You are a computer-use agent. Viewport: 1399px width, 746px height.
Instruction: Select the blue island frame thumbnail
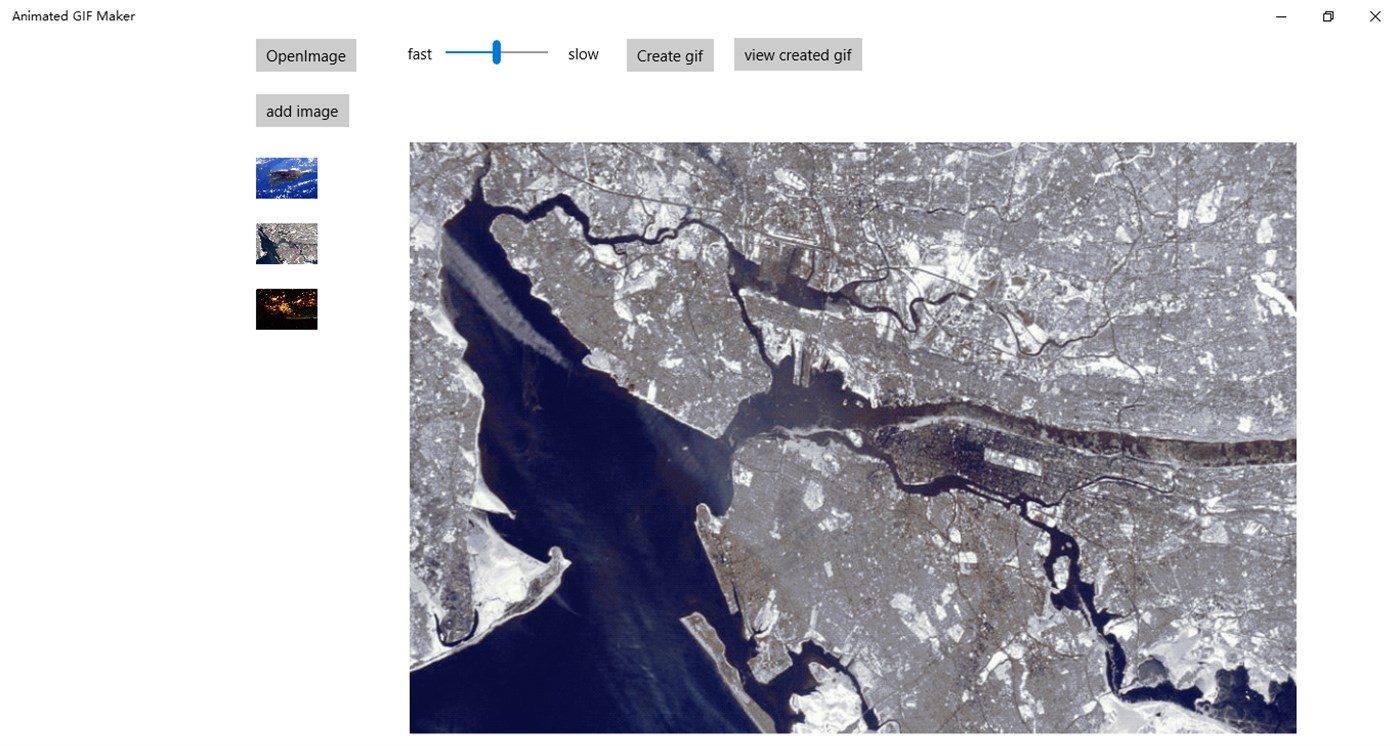pyautogui.click(x=286, y=178)
